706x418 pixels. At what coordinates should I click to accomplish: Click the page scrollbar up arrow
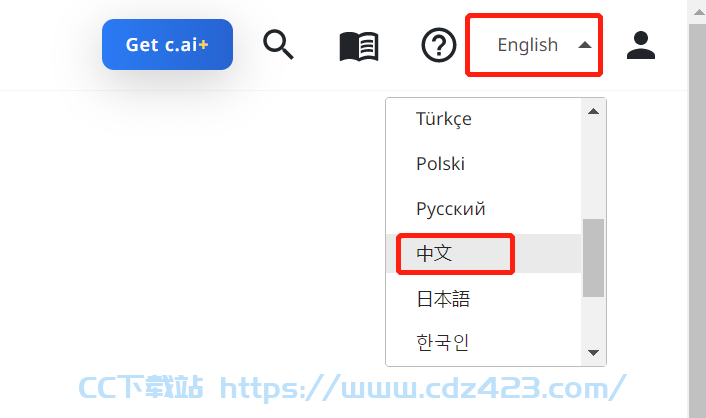698,12
